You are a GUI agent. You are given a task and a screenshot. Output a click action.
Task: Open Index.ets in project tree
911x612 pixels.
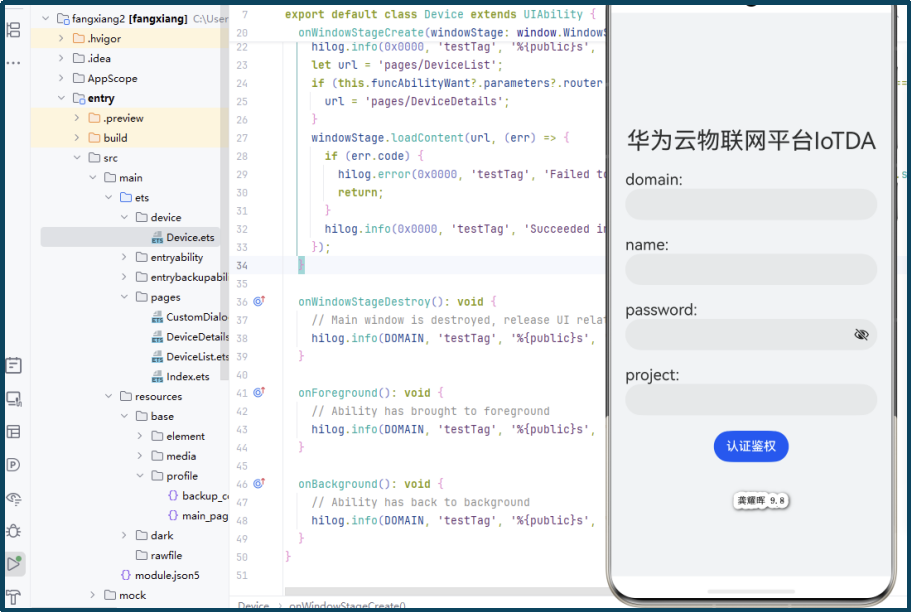(188, 377)
